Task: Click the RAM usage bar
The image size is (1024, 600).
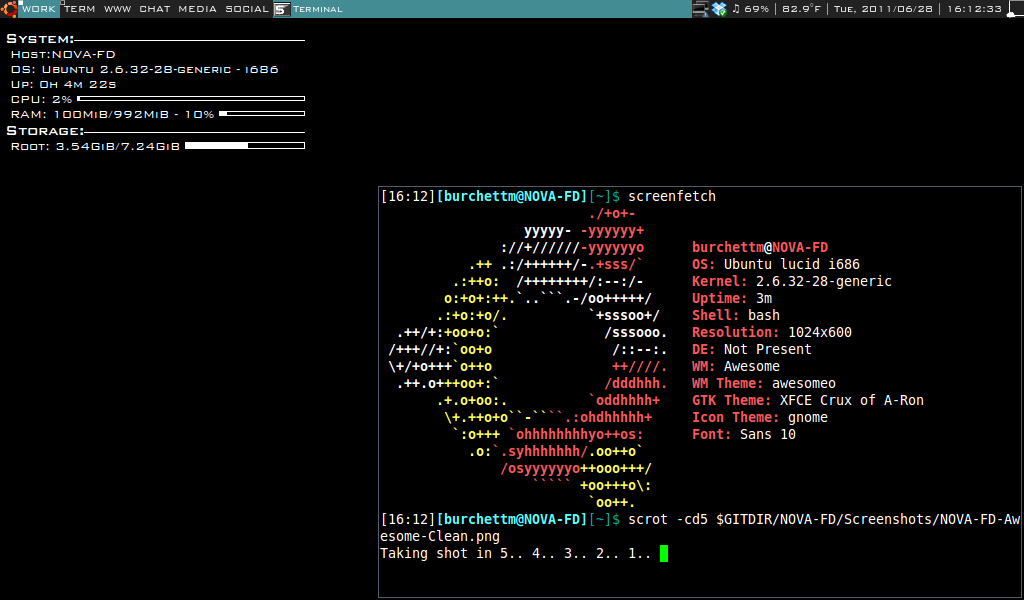Action: (x=262, y=114)
